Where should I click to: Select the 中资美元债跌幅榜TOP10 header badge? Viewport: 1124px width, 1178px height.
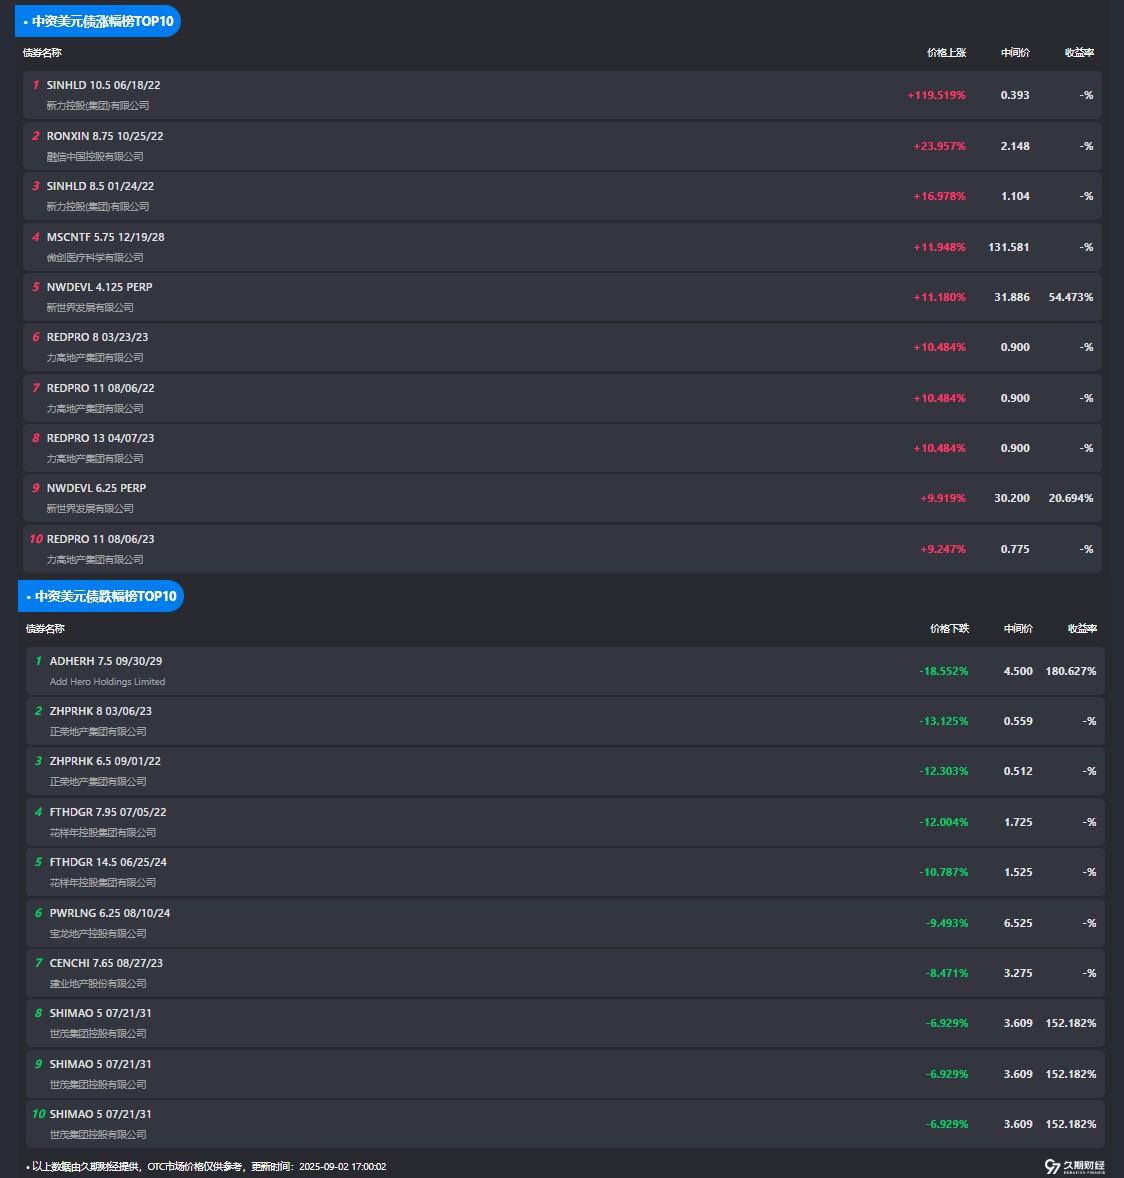[101, 596]
